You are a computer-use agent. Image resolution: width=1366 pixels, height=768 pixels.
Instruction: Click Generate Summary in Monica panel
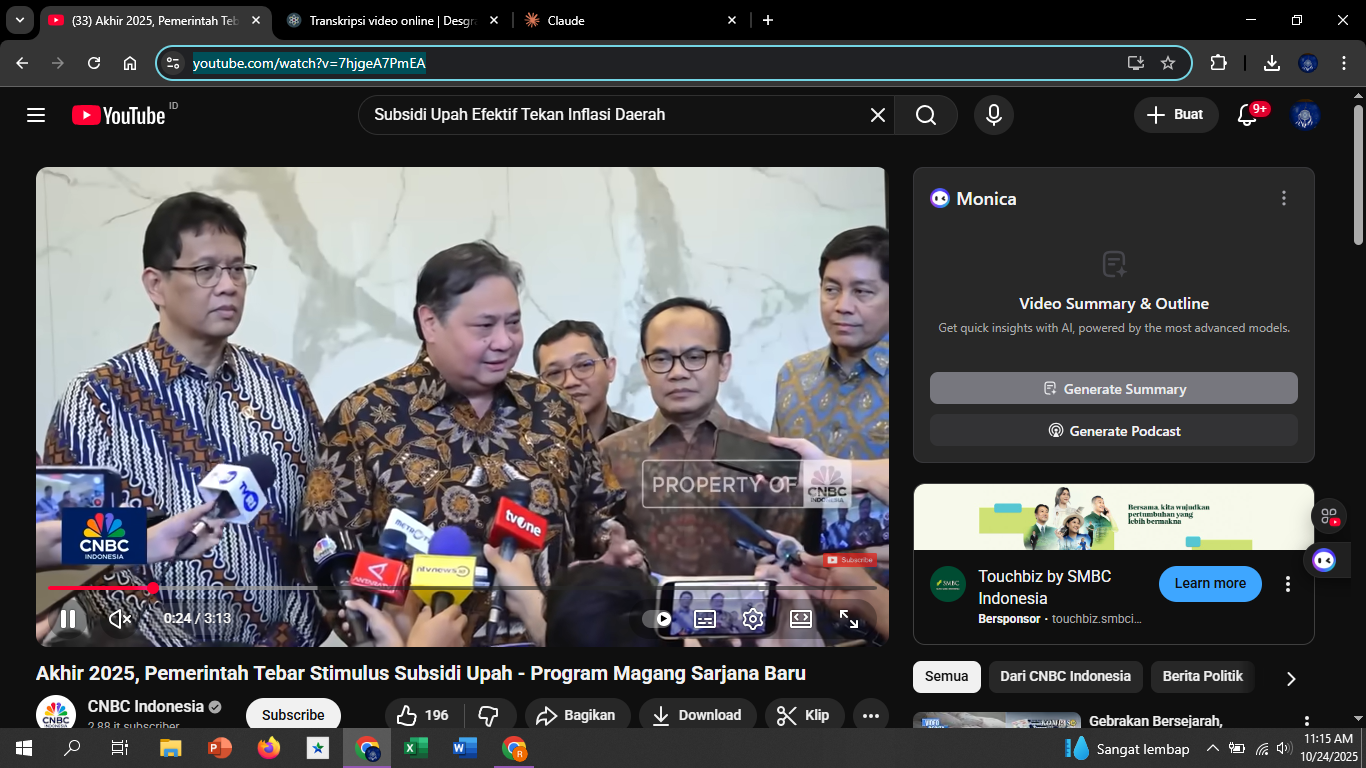click(x=1114, y=388)
